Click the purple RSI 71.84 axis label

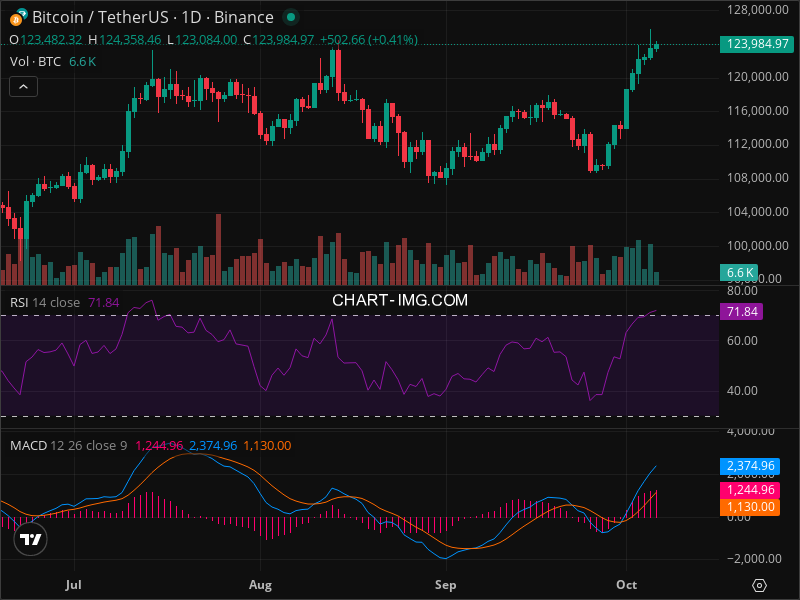(743, 312)
